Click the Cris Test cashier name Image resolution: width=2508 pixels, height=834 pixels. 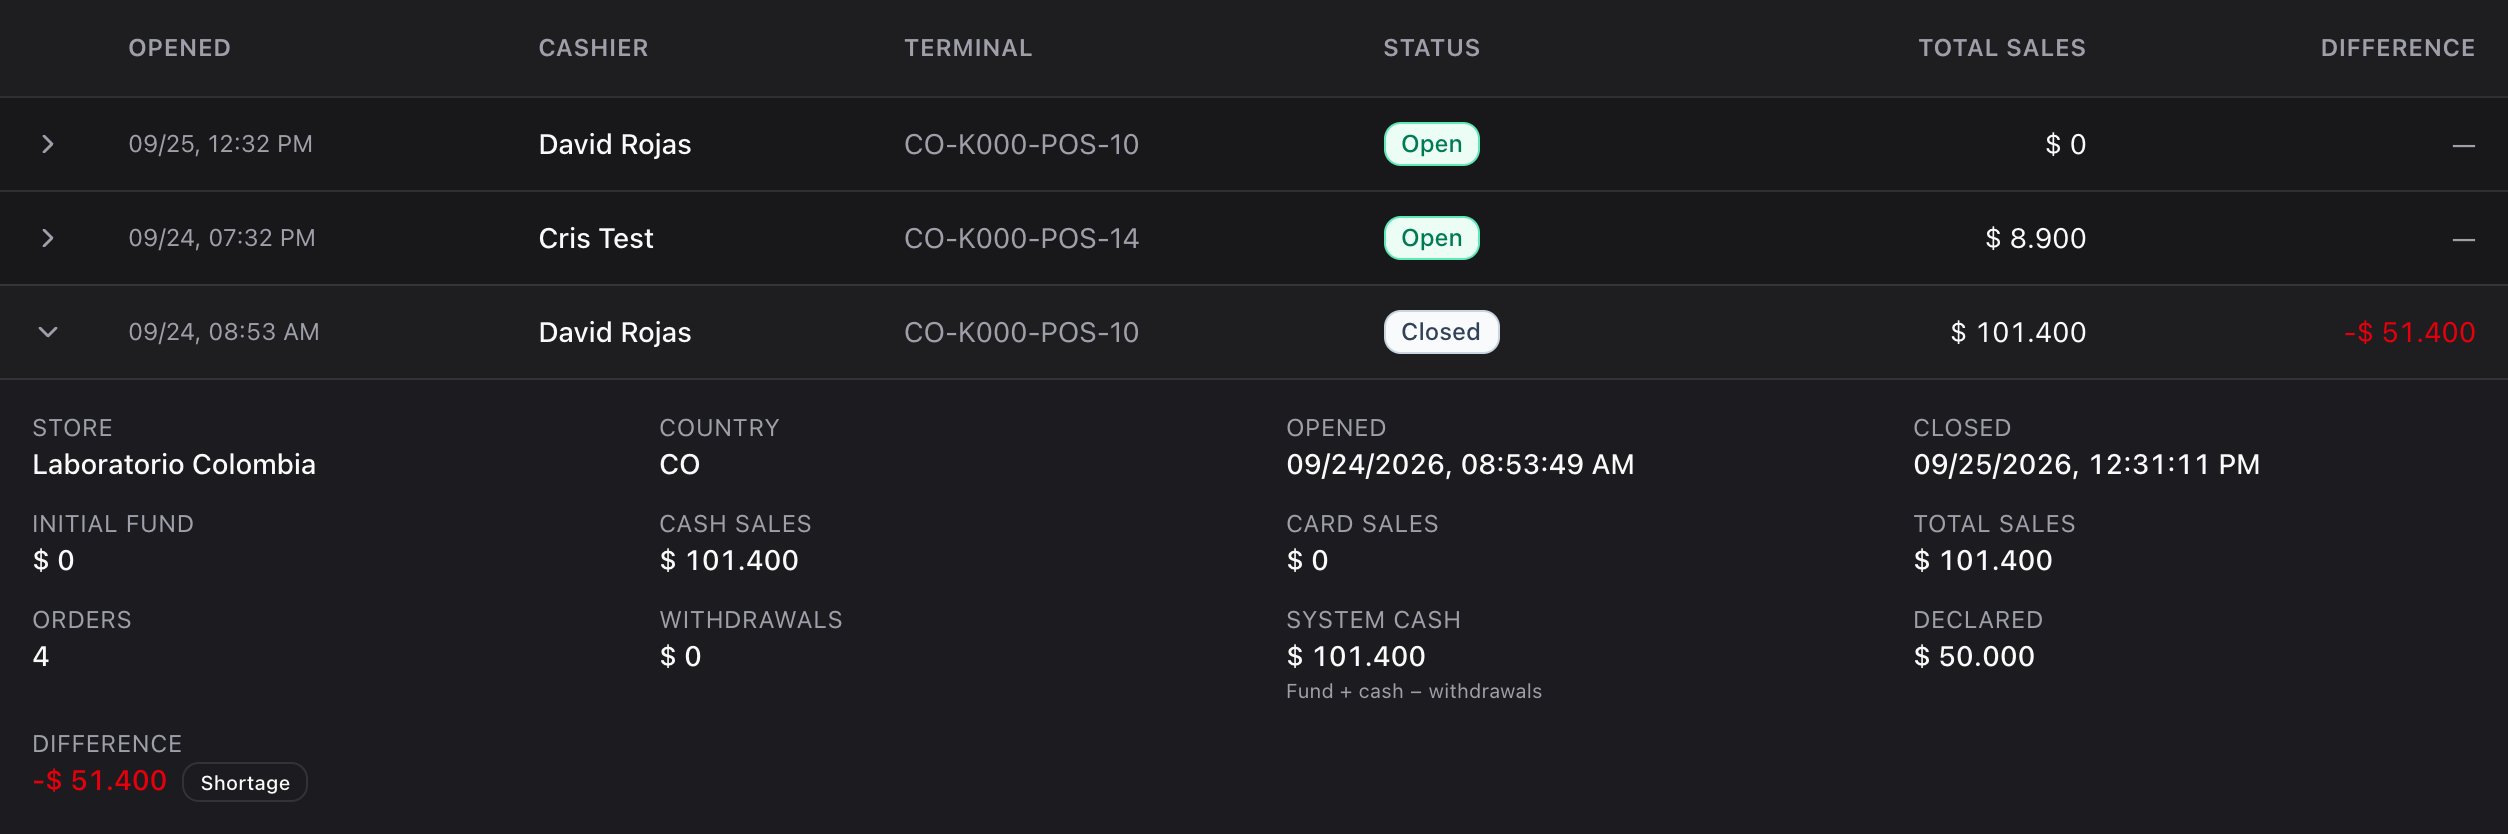point(596,238)
